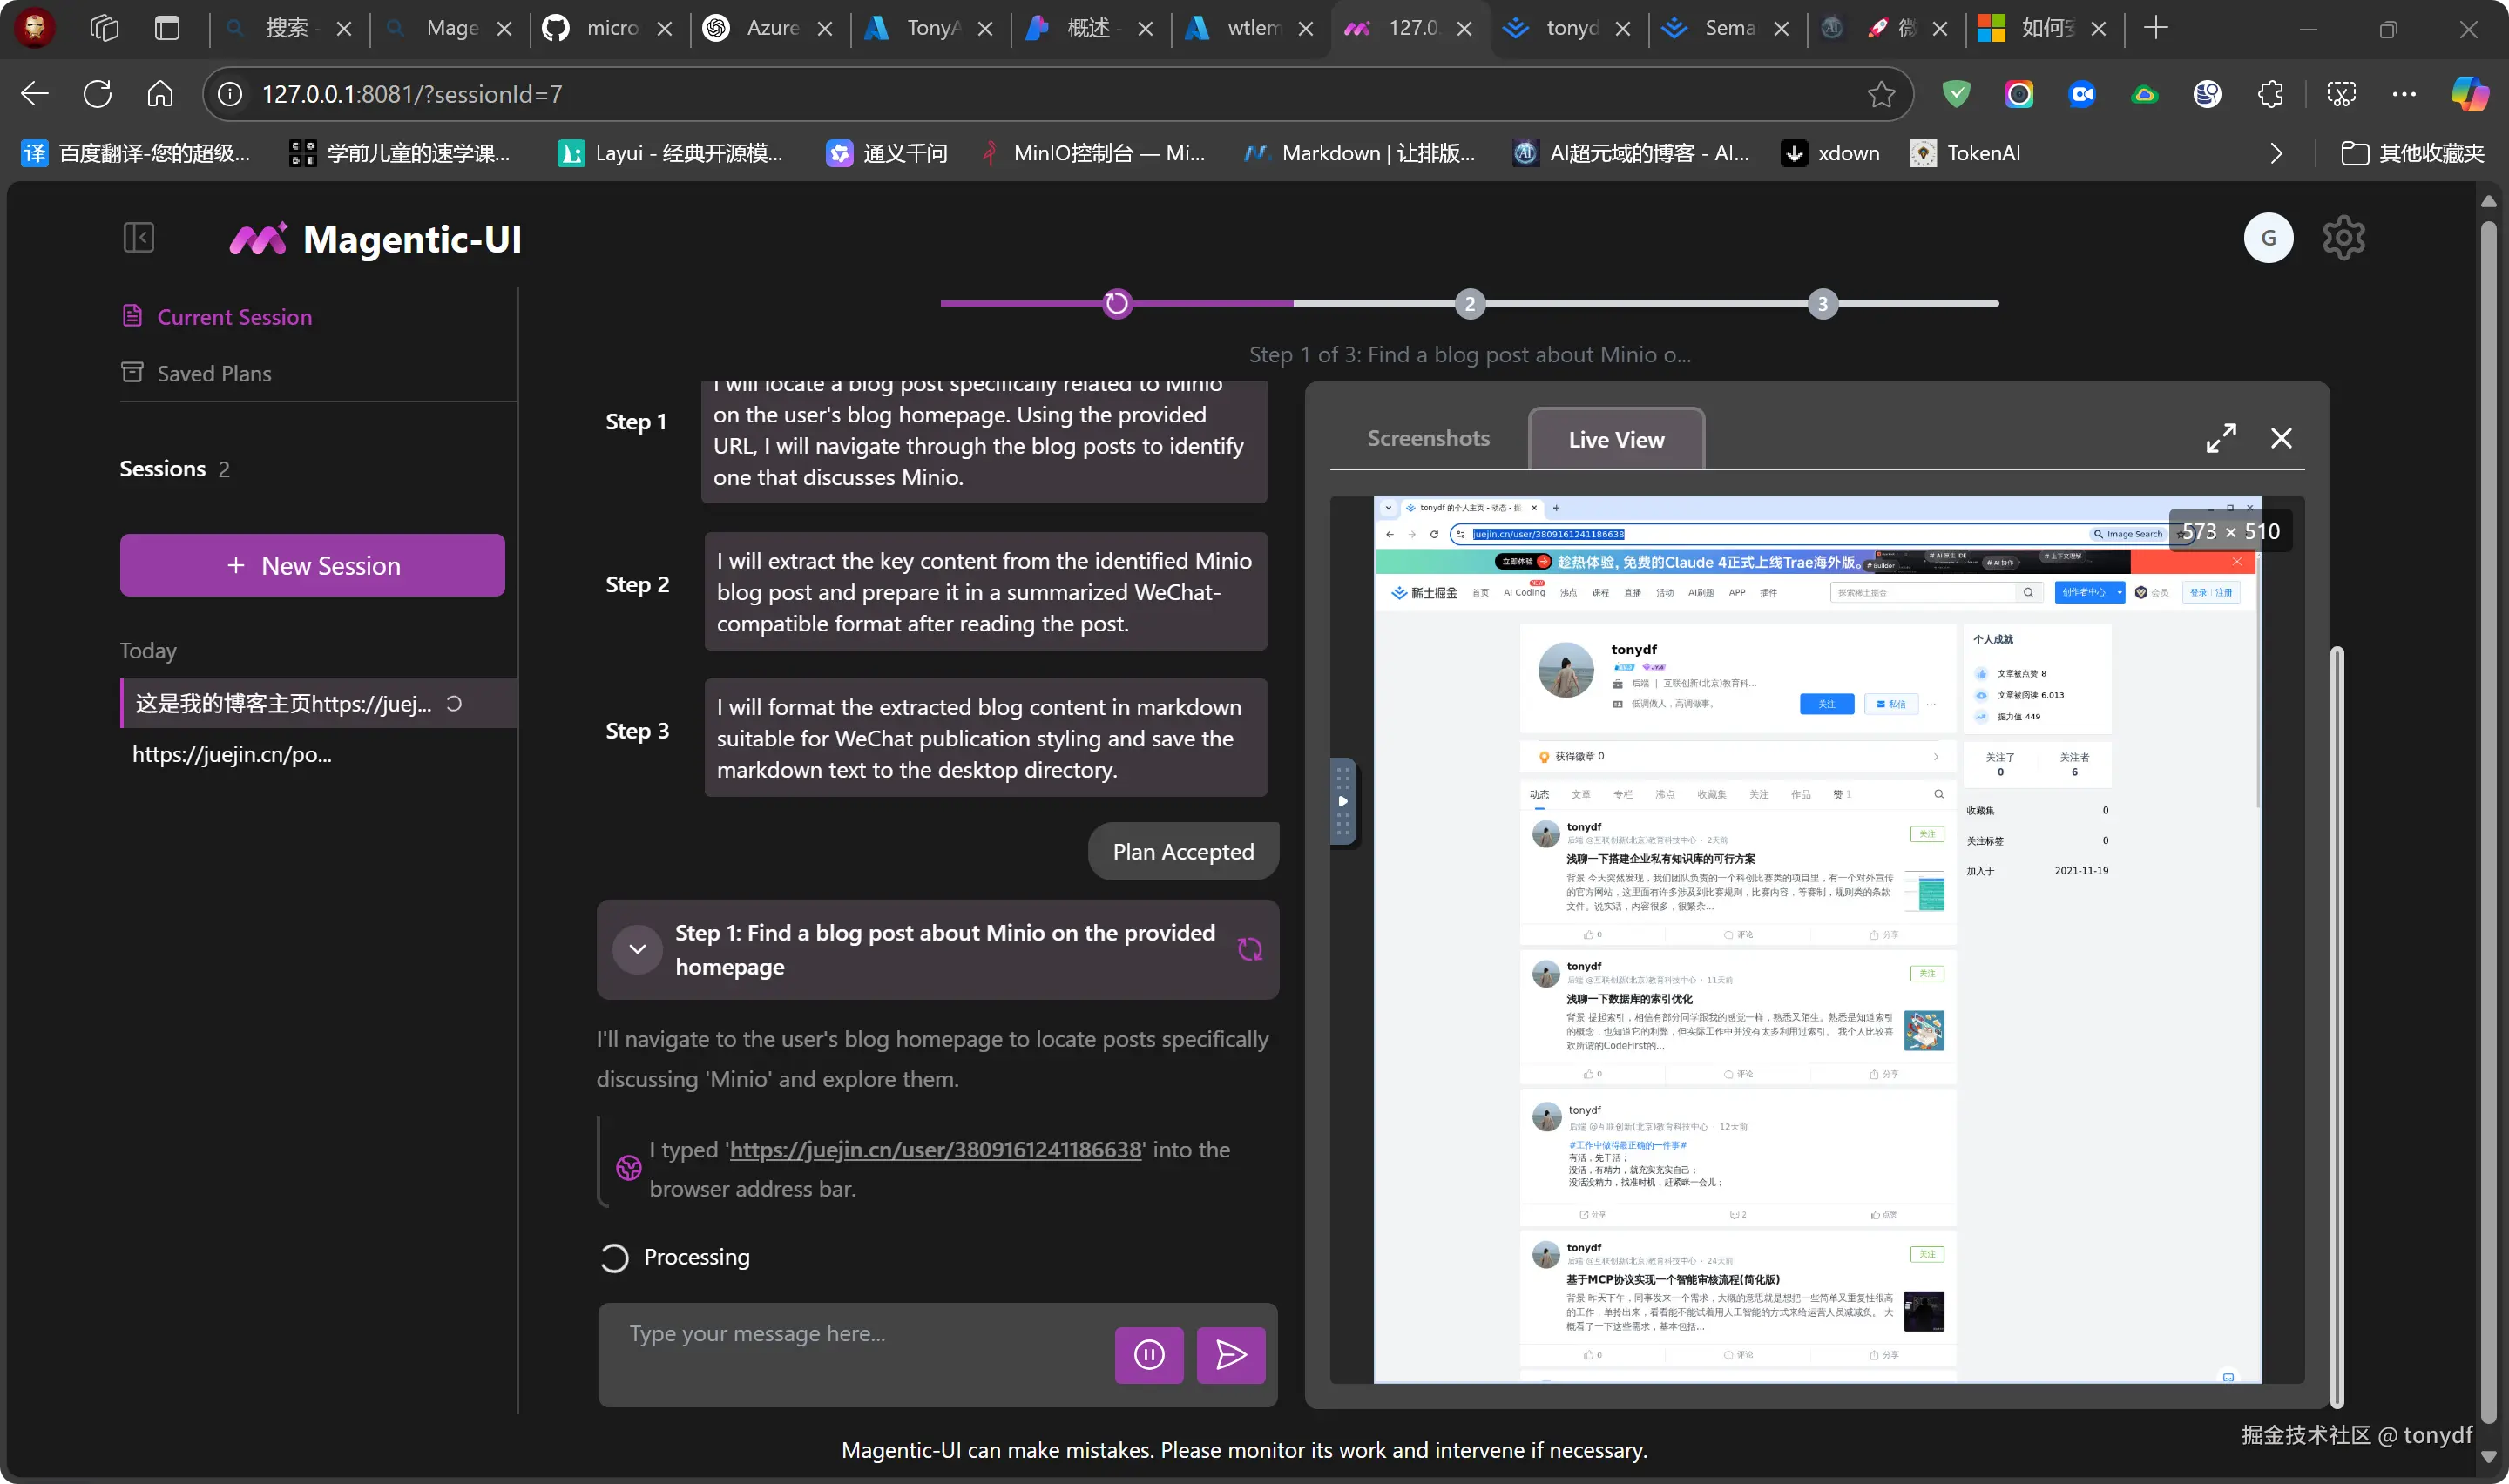
Task: Collapse the left sidebar panel icon
Action: 138,238
